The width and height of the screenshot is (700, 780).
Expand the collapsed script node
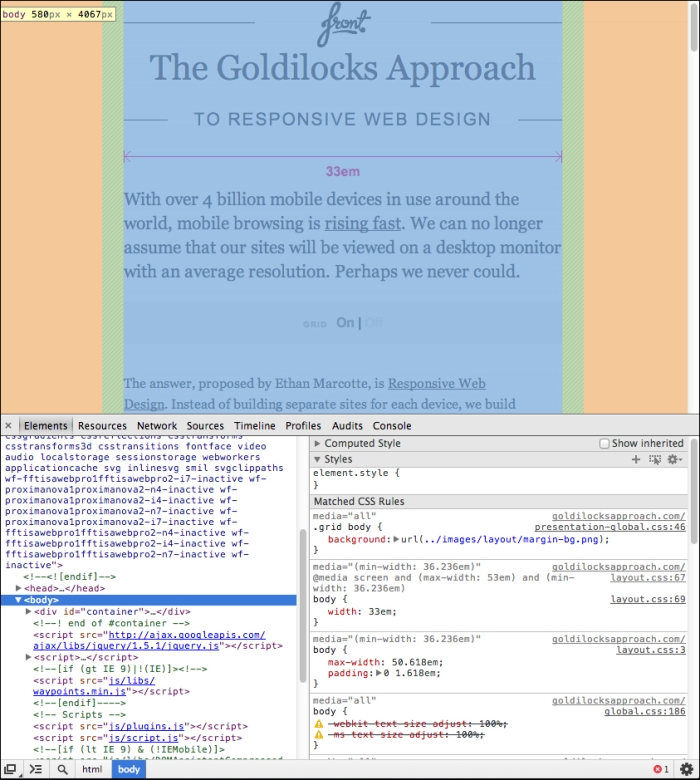pos(28,657)
